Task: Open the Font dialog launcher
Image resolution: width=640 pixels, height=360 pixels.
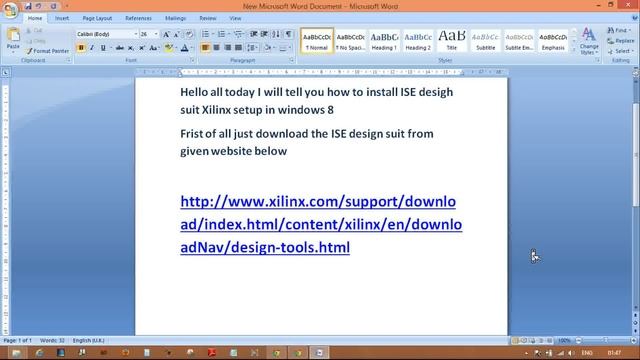Action: click(192, 60)
